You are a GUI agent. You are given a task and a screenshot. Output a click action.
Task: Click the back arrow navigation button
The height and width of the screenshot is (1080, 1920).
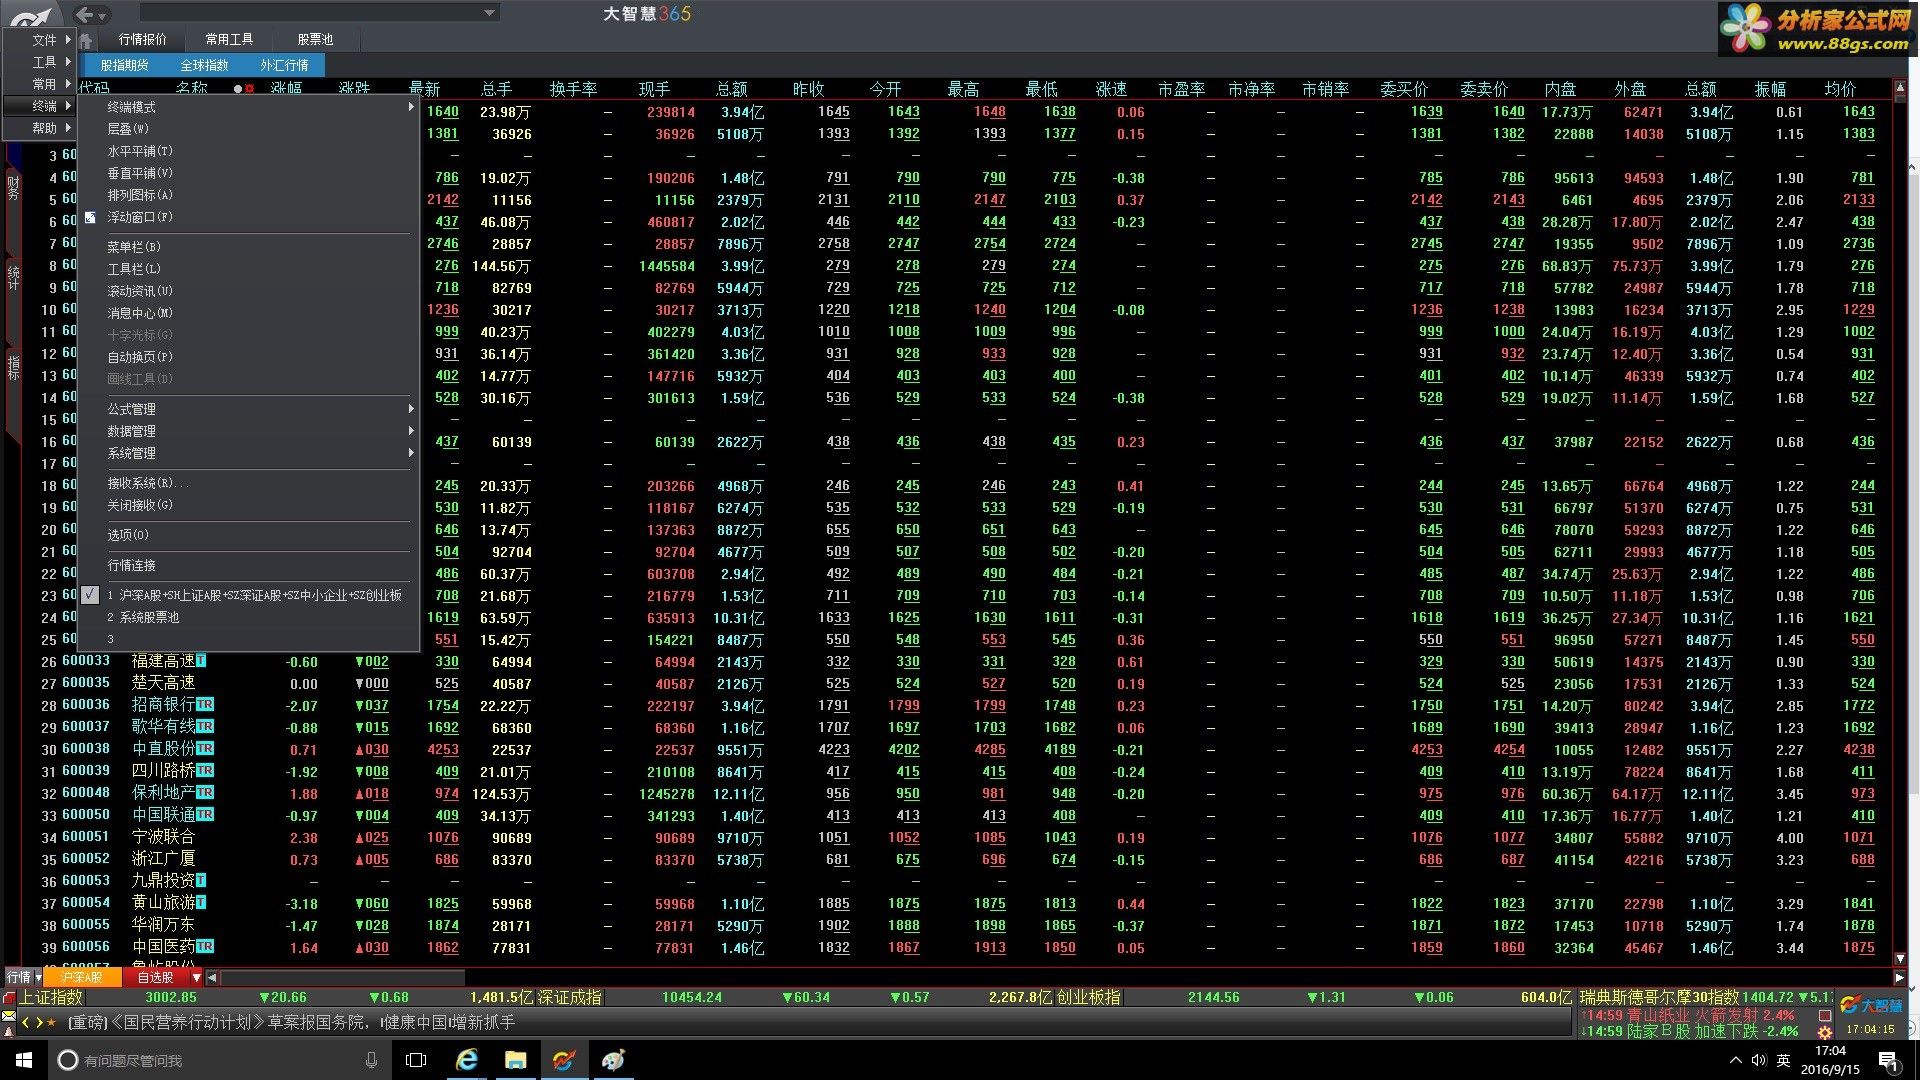(84, 14)
